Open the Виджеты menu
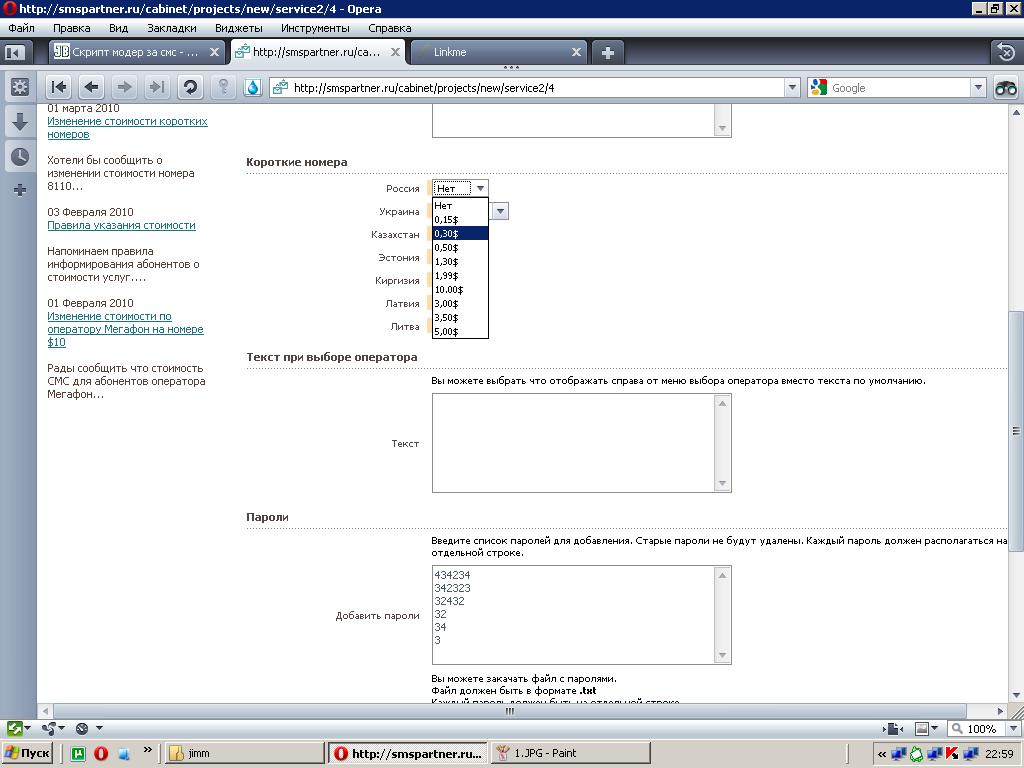This screenshot has width=1024, height=768. [238, 28]
